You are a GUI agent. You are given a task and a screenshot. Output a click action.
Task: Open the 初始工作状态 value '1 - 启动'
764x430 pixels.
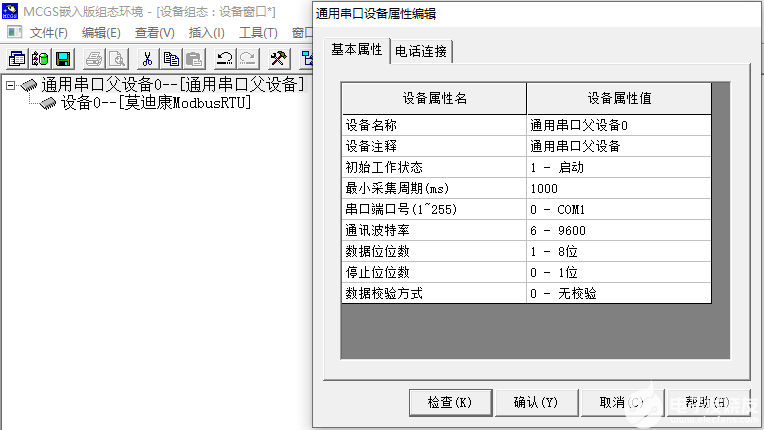point(619,168)
